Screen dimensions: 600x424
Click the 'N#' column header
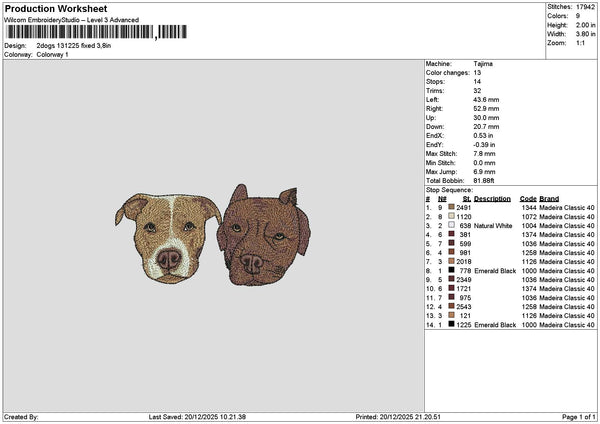442,199
